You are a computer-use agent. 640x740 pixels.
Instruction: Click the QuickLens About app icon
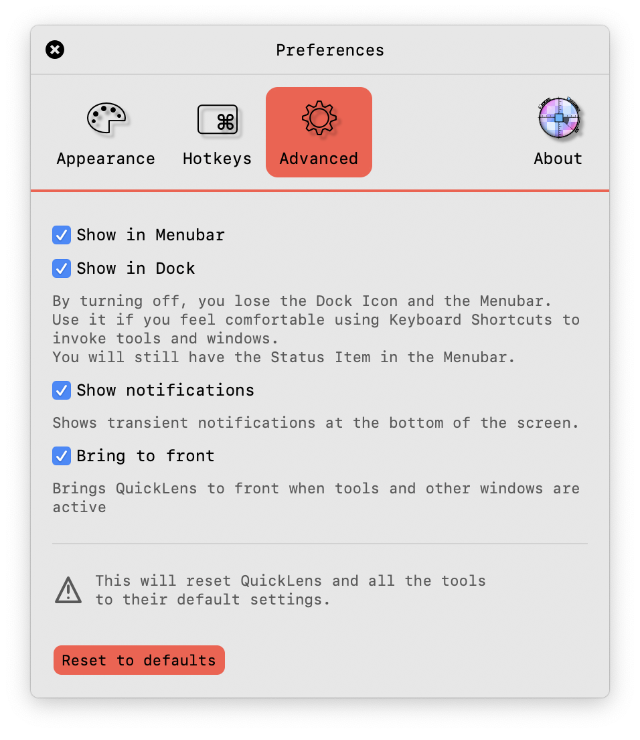[559, 118]
